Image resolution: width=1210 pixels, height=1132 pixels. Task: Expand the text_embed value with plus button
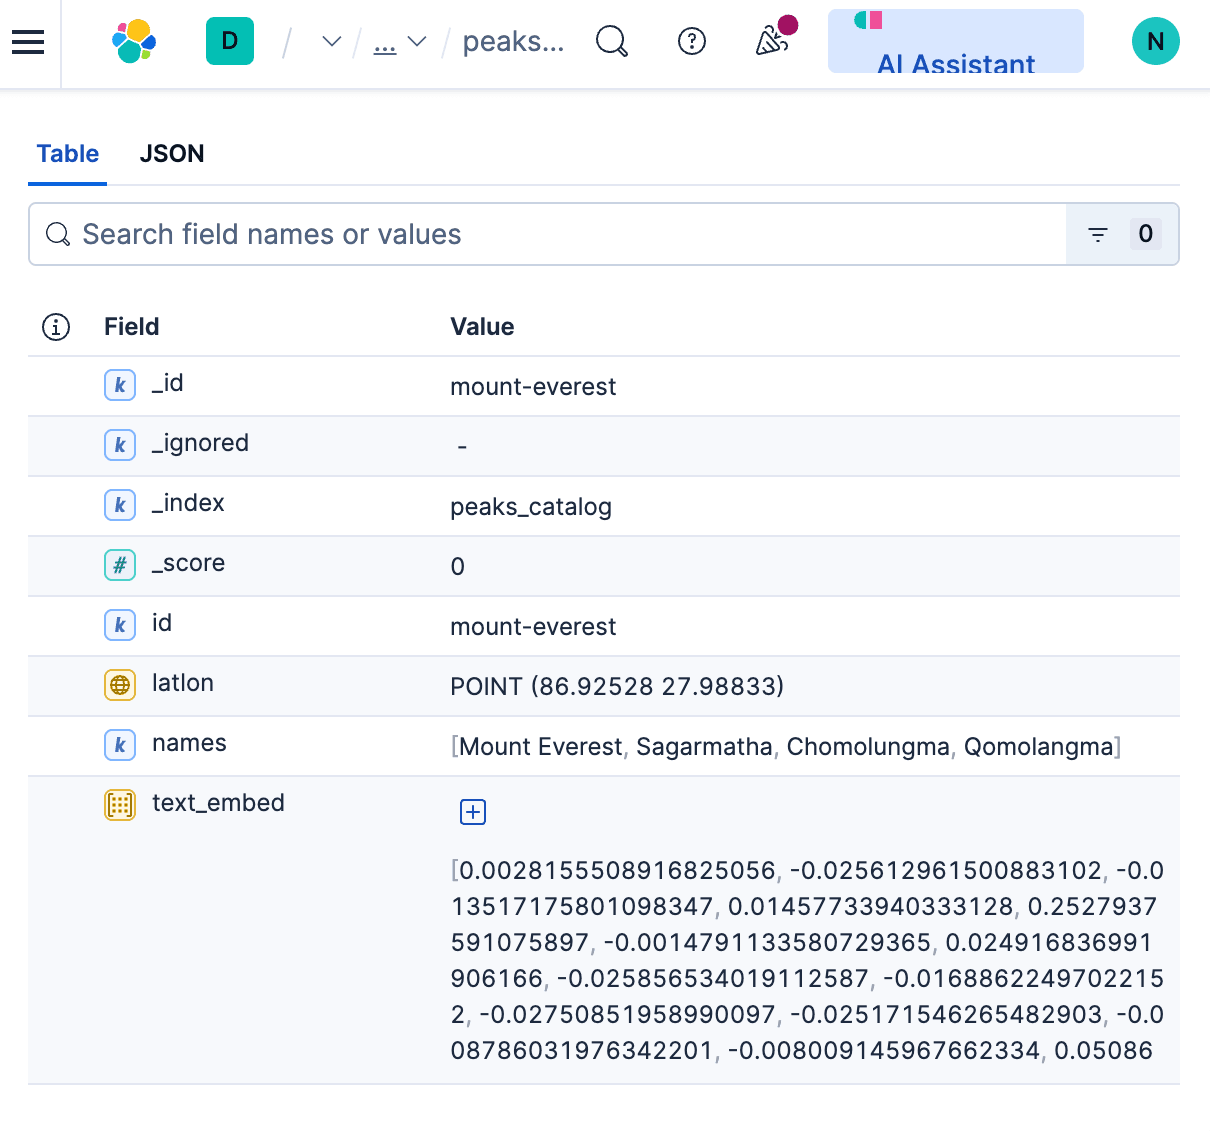click(x=472, y=812)
